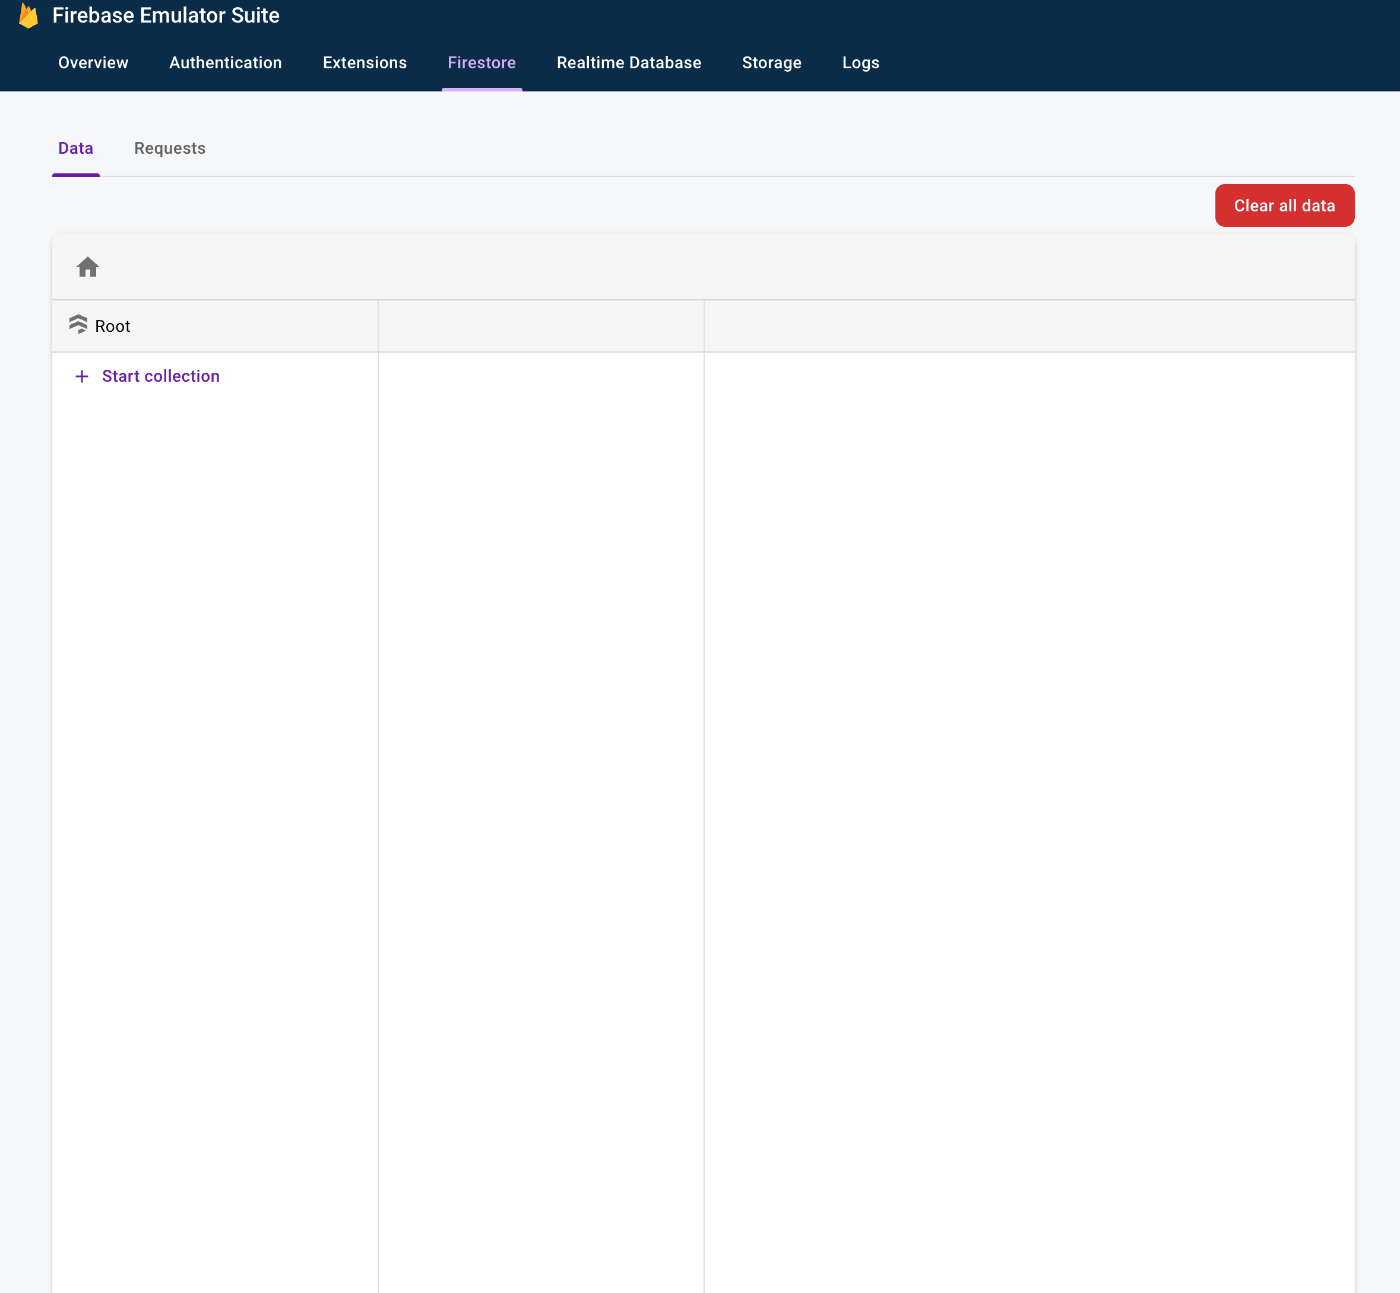The width and height of the screenshot is (1400, 1293).
Task: View the Logs tab
Action: coord(861,63)
